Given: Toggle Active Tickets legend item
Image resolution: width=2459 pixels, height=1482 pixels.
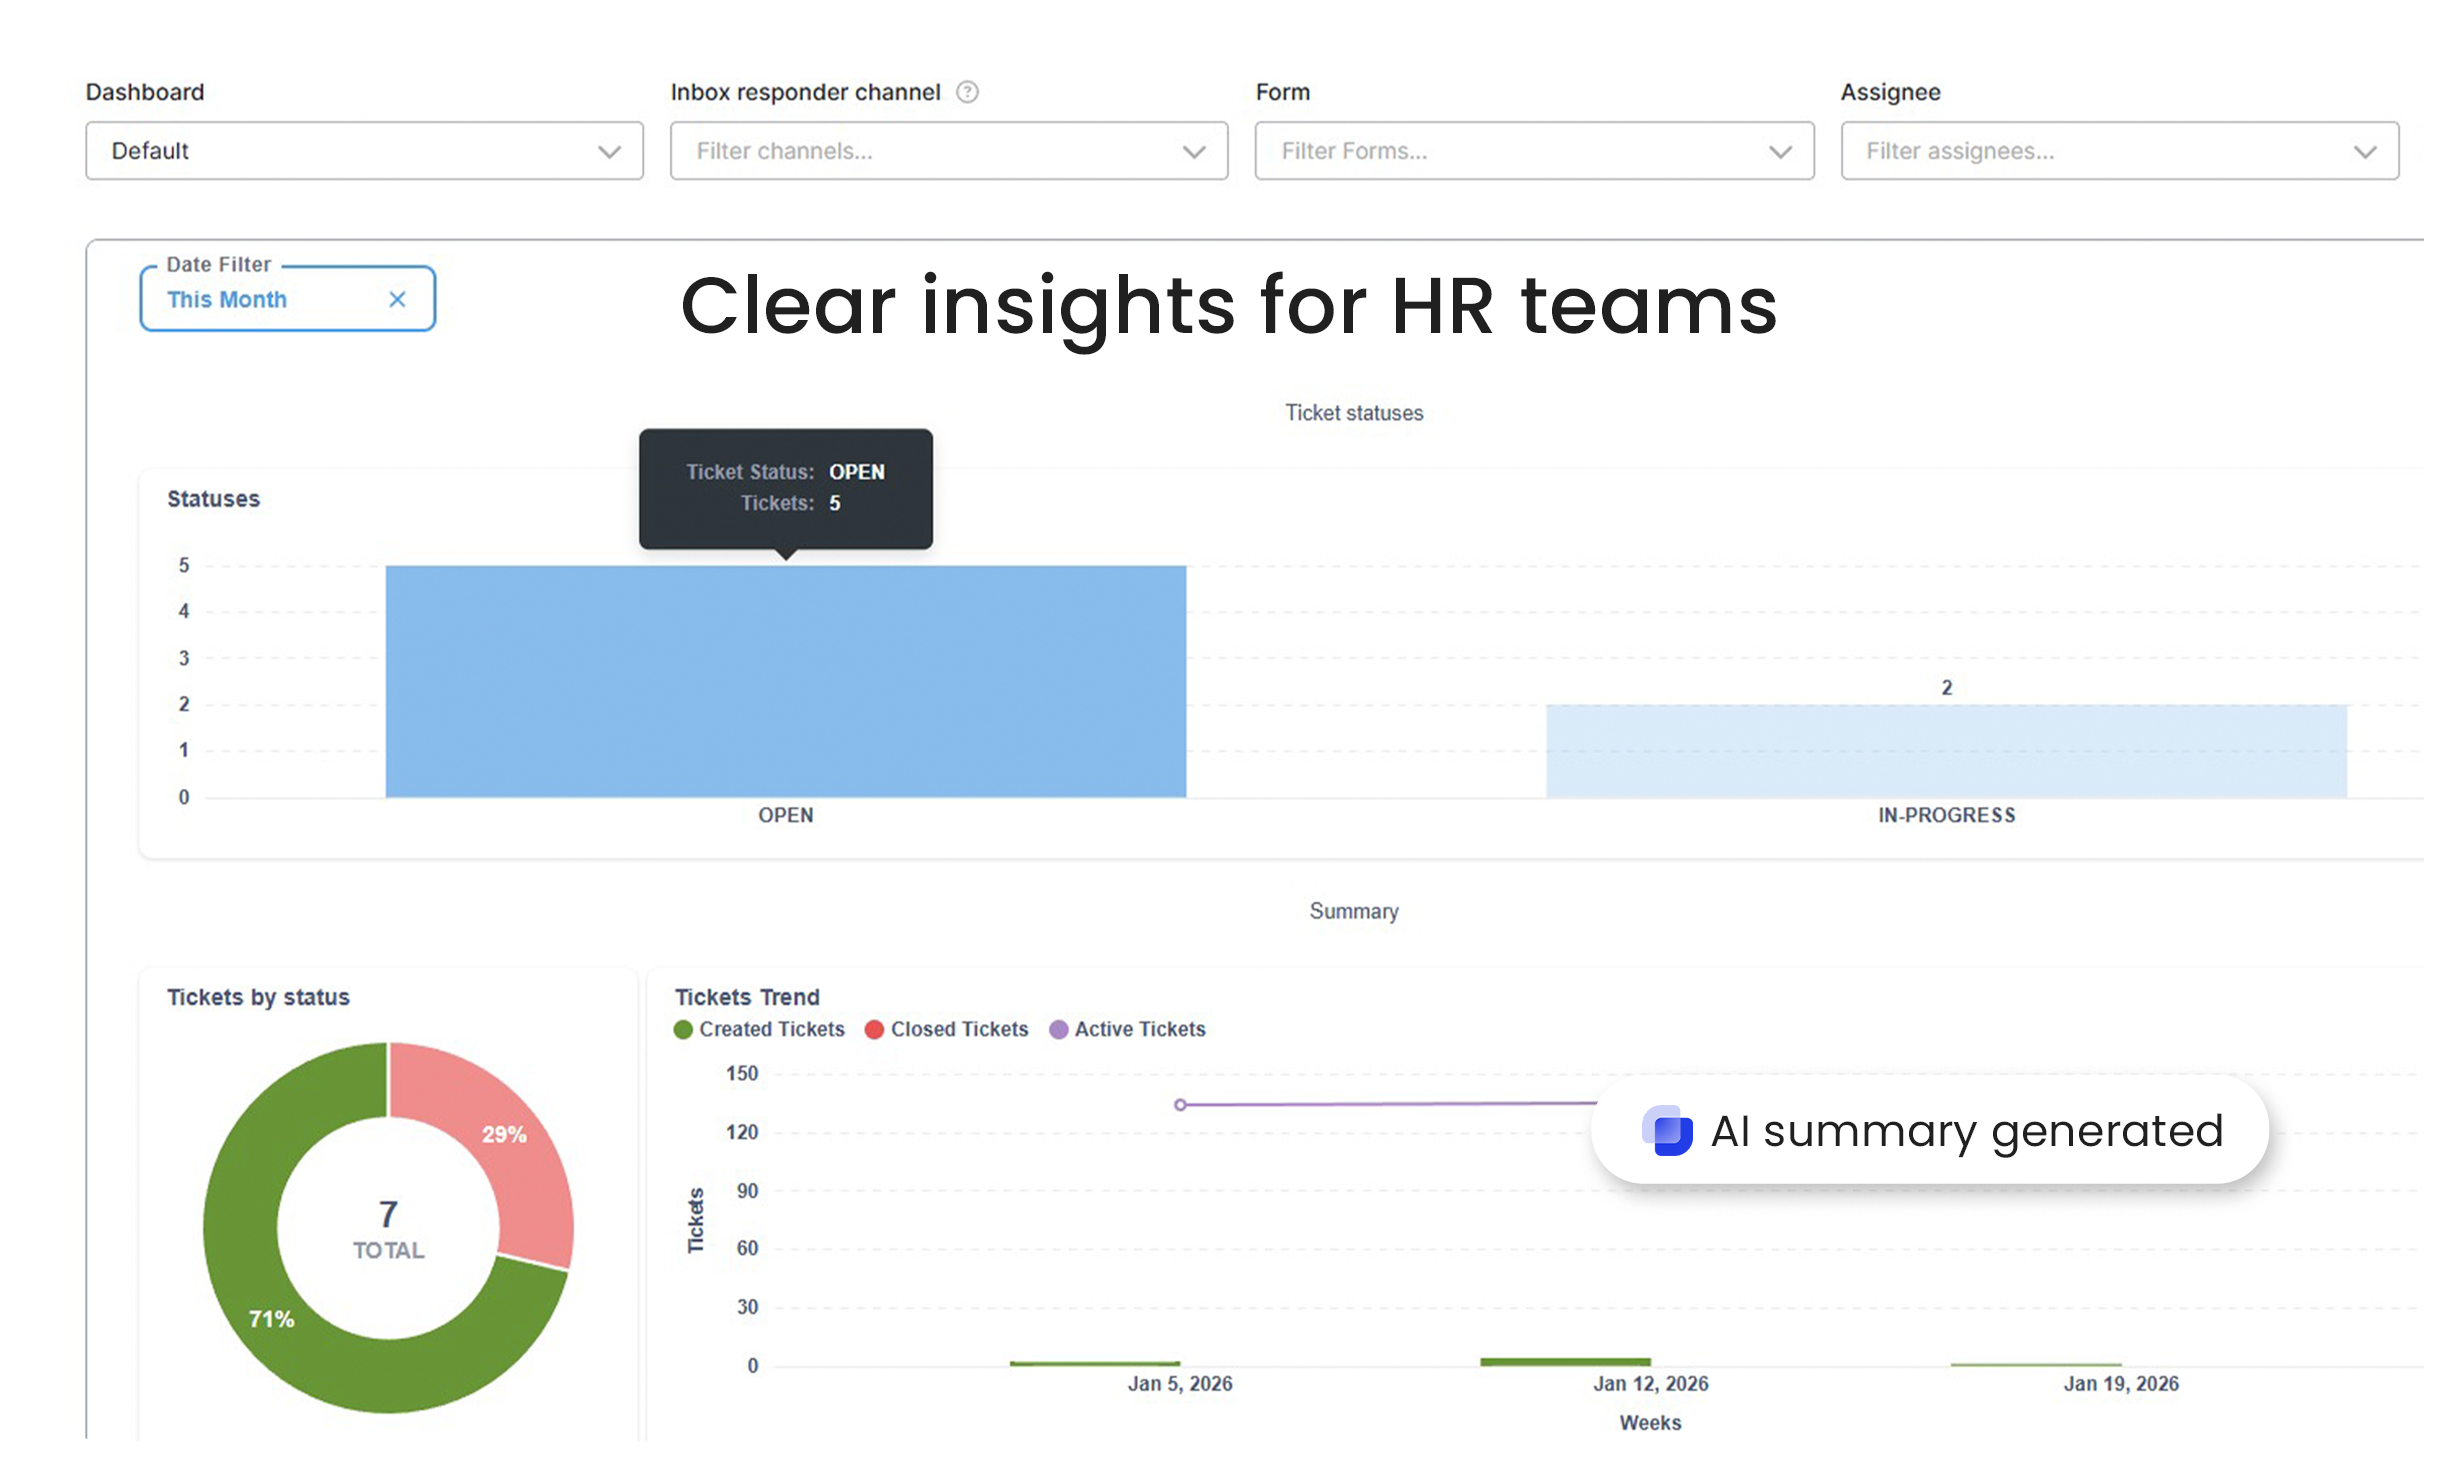Looking at the screenshot, I should [1128, 1029].
